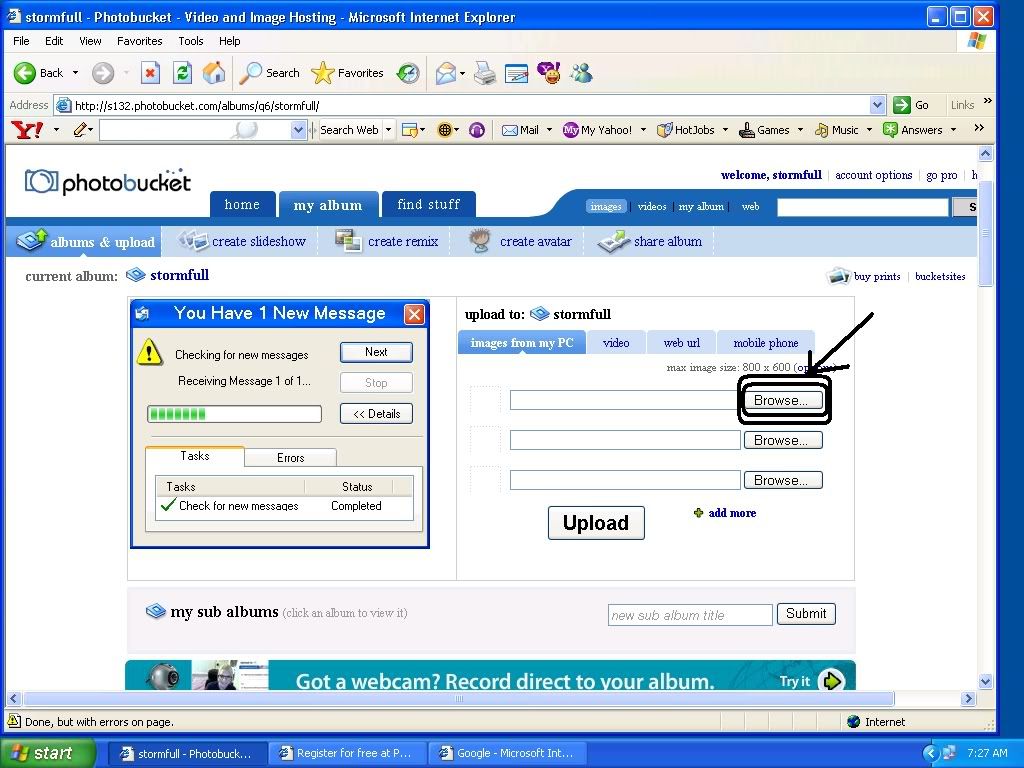Switch to the find stuff tab
This screenshot has width=1024, height=768.
point(428,204)
